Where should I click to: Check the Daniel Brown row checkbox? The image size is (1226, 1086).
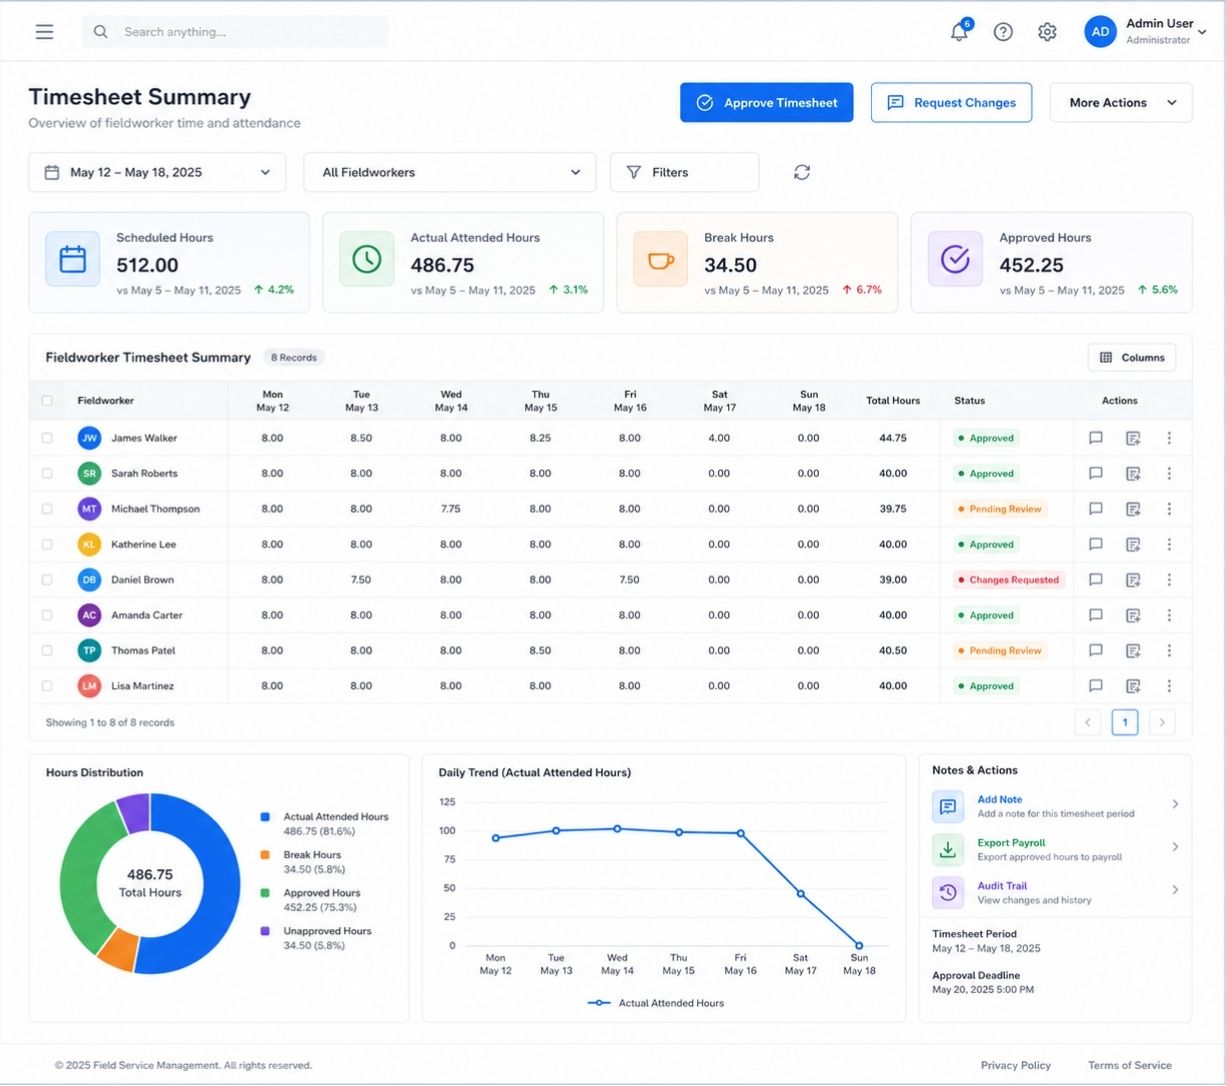[x=47, y=580]
